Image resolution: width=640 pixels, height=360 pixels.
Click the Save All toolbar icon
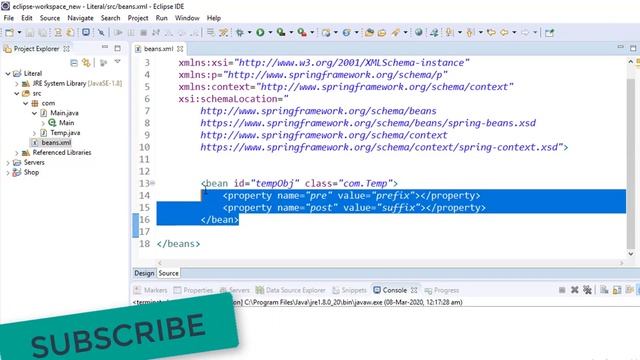coord(42,33)
